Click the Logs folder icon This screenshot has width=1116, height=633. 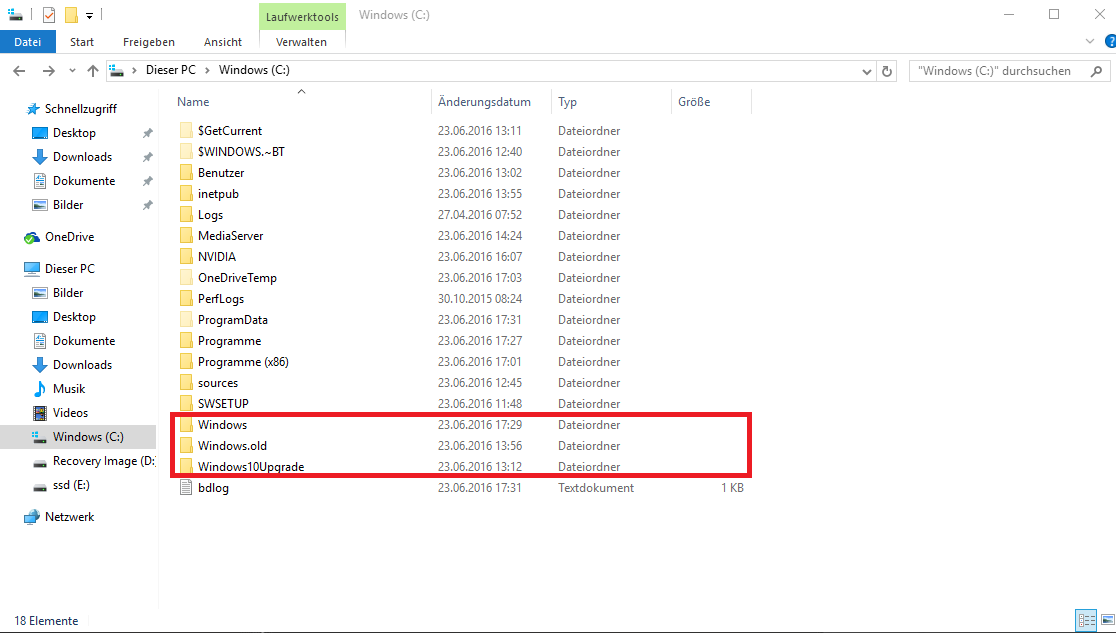pyautogui.click(x=186, y=214)
